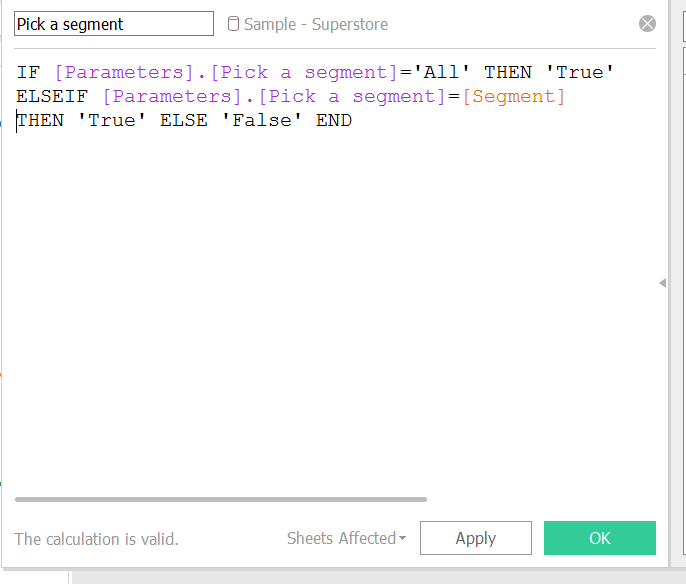Click the "The calculation is valid." status message

(96, 539)
